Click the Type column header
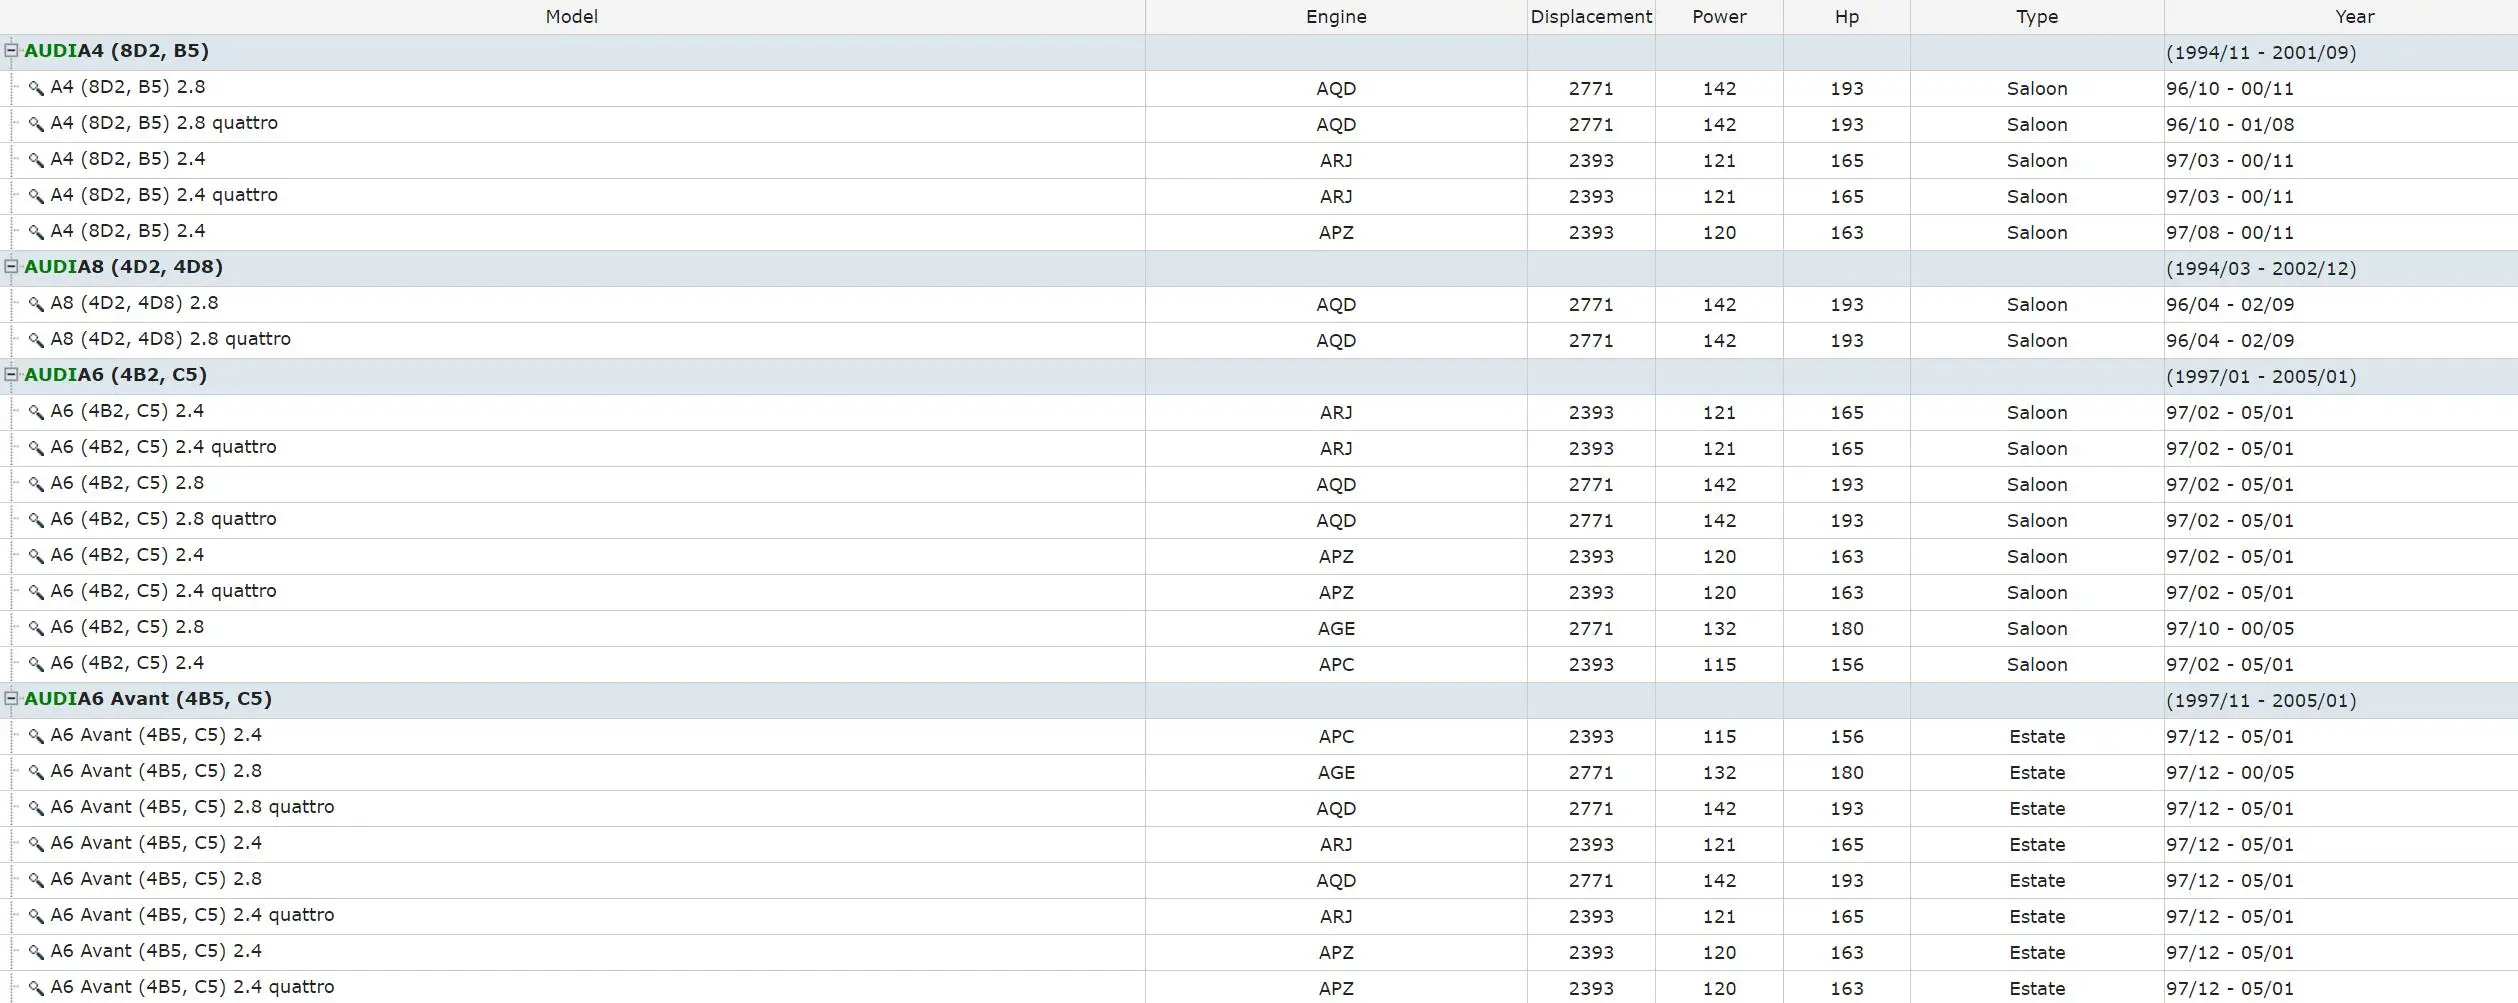The image size is (2518, 1003). pyautogui.click(x=2037, y=17)
